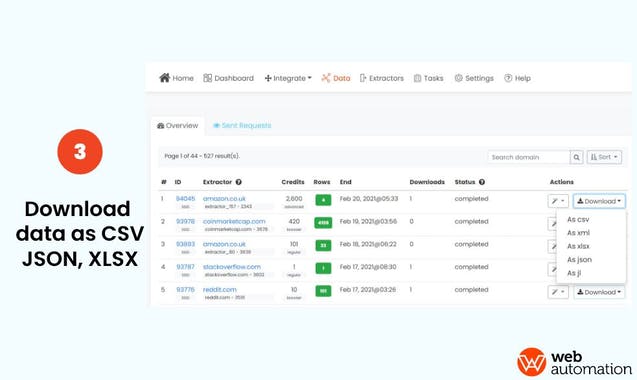
Task: Click the web automation logo
Action: pos(574,362)
